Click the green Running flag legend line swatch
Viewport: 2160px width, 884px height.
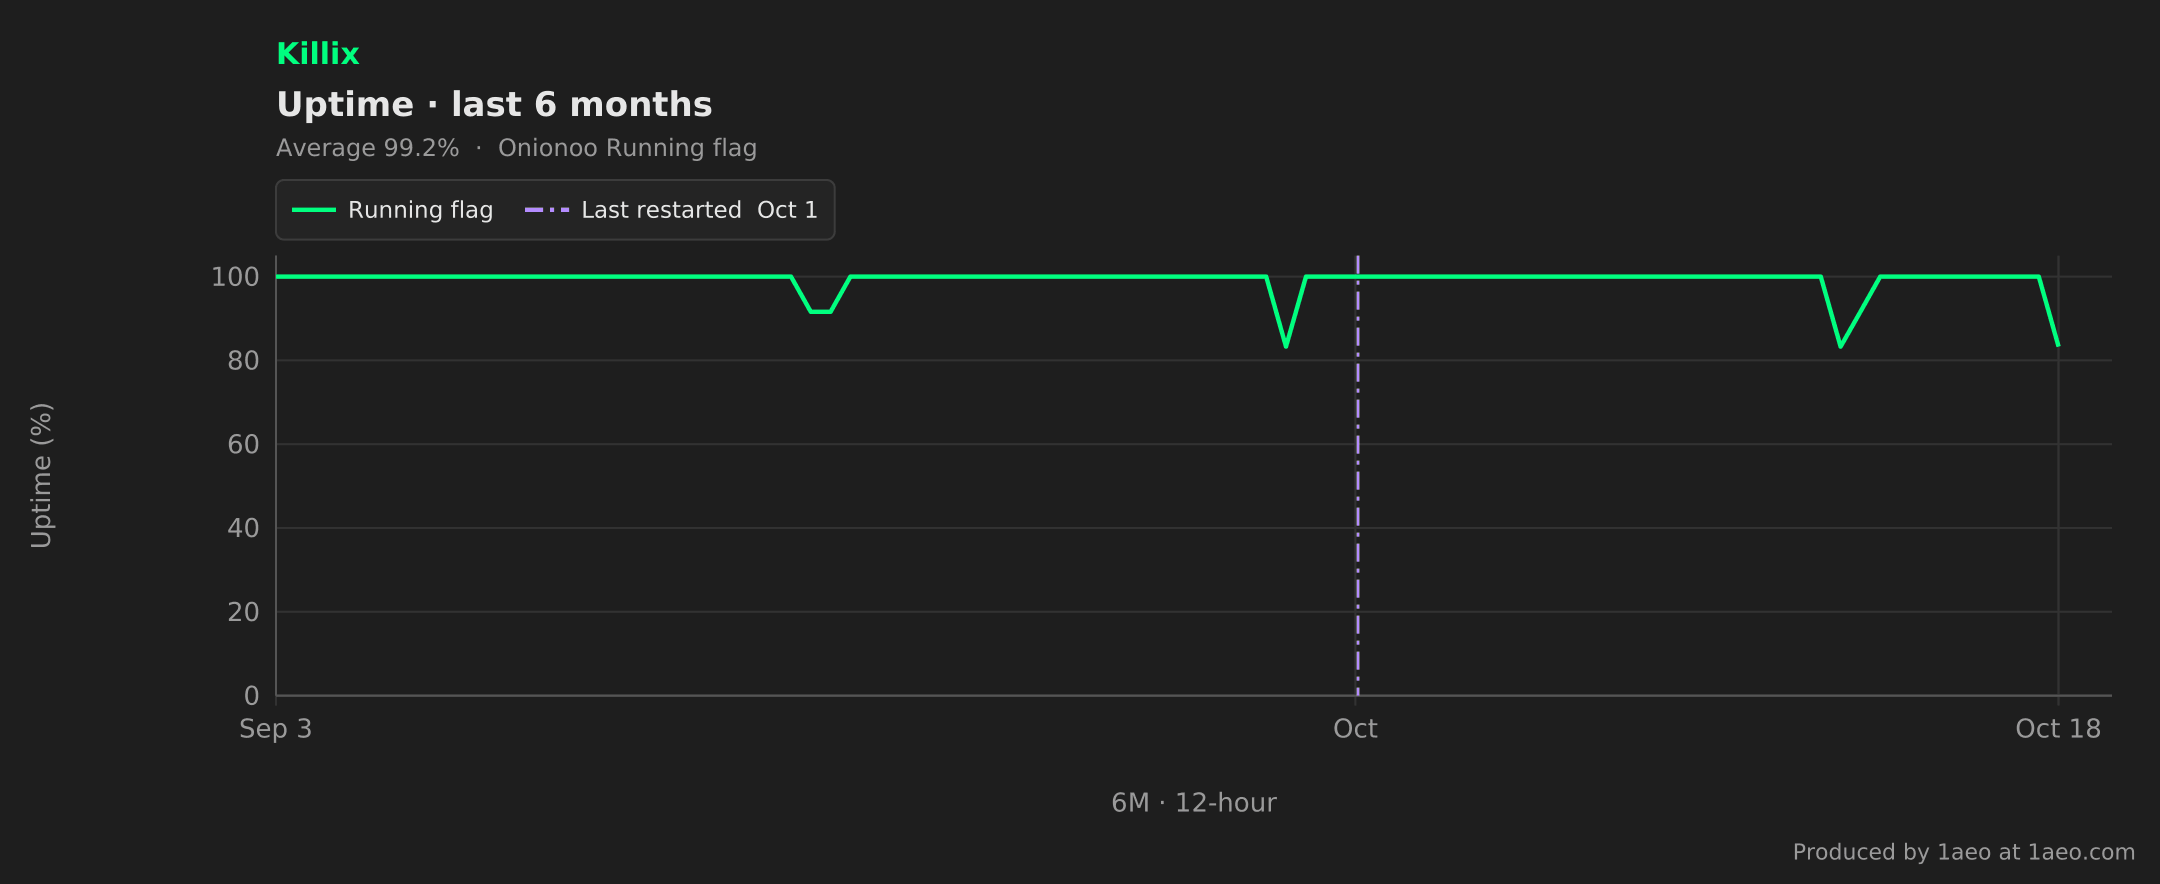[313, 210]
